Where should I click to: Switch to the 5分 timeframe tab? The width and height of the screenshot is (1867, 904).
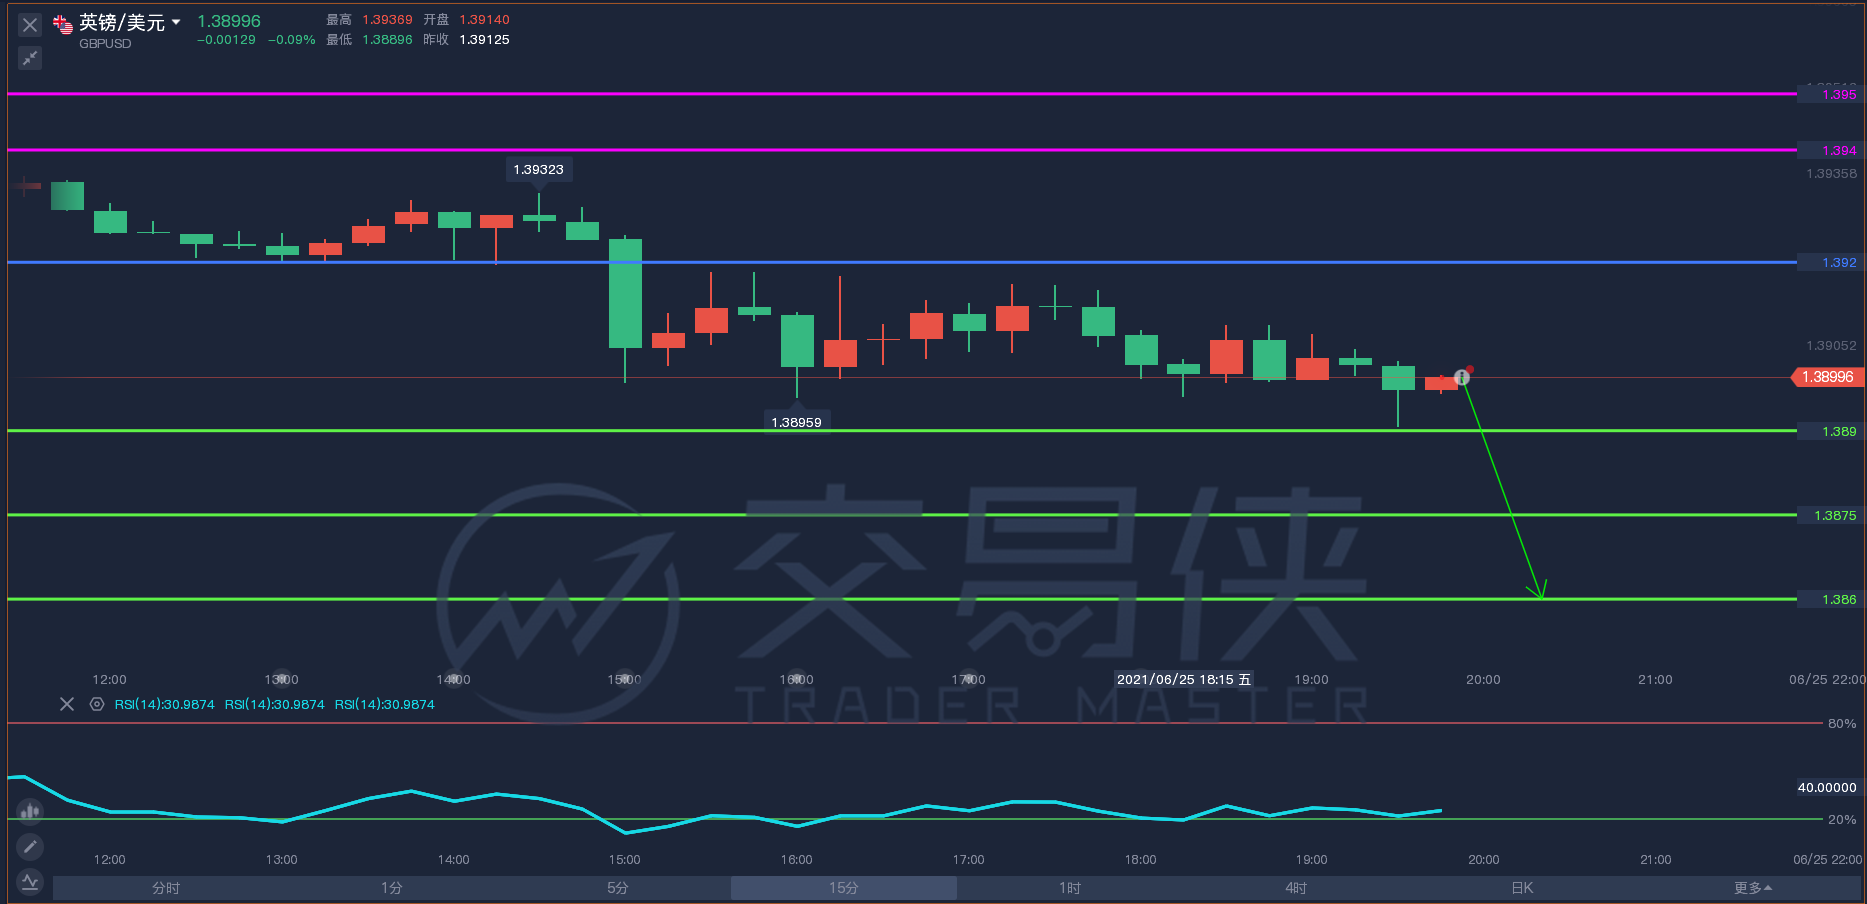618,888
